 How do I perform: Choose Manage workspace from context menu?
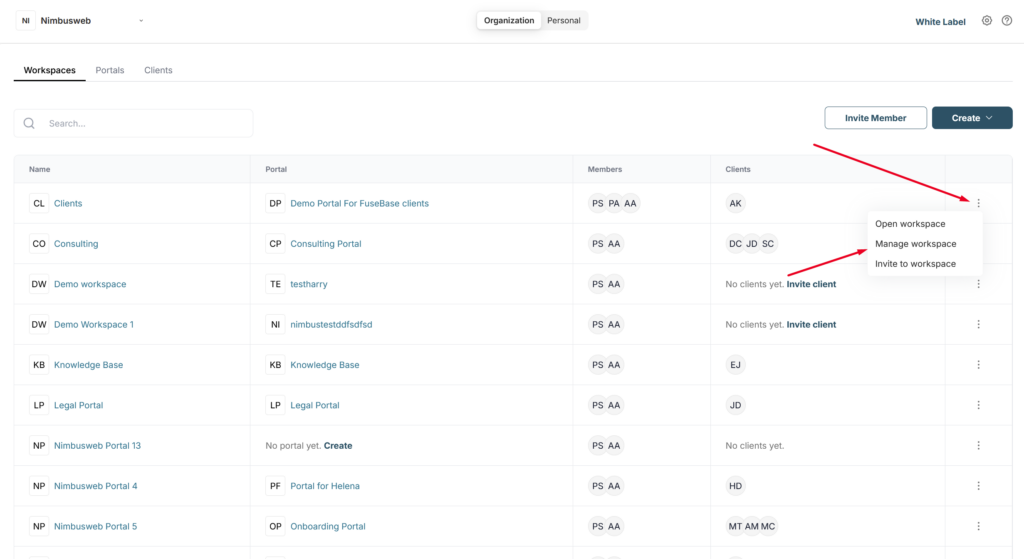pyautogui.click(x=916, y=244)
